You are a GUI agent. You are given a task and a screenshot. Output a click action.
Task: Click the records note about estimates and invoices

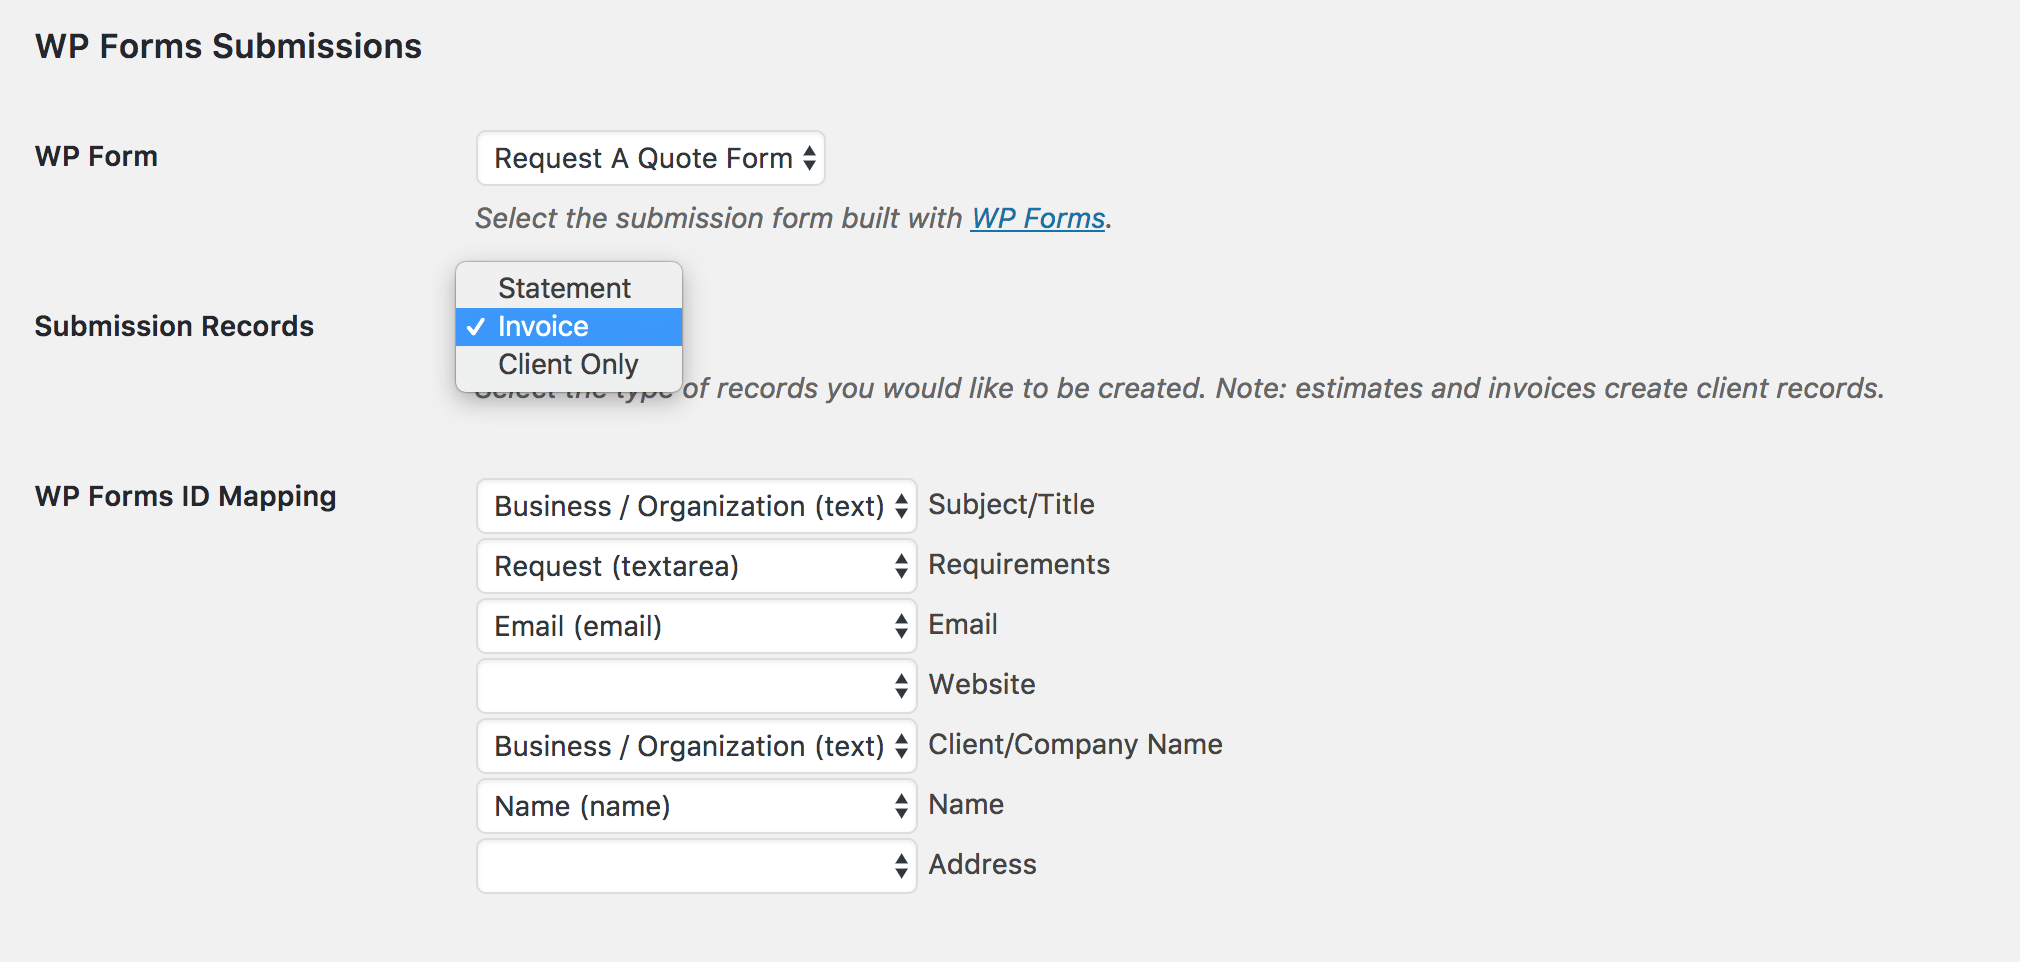[x=1282, y=388]
